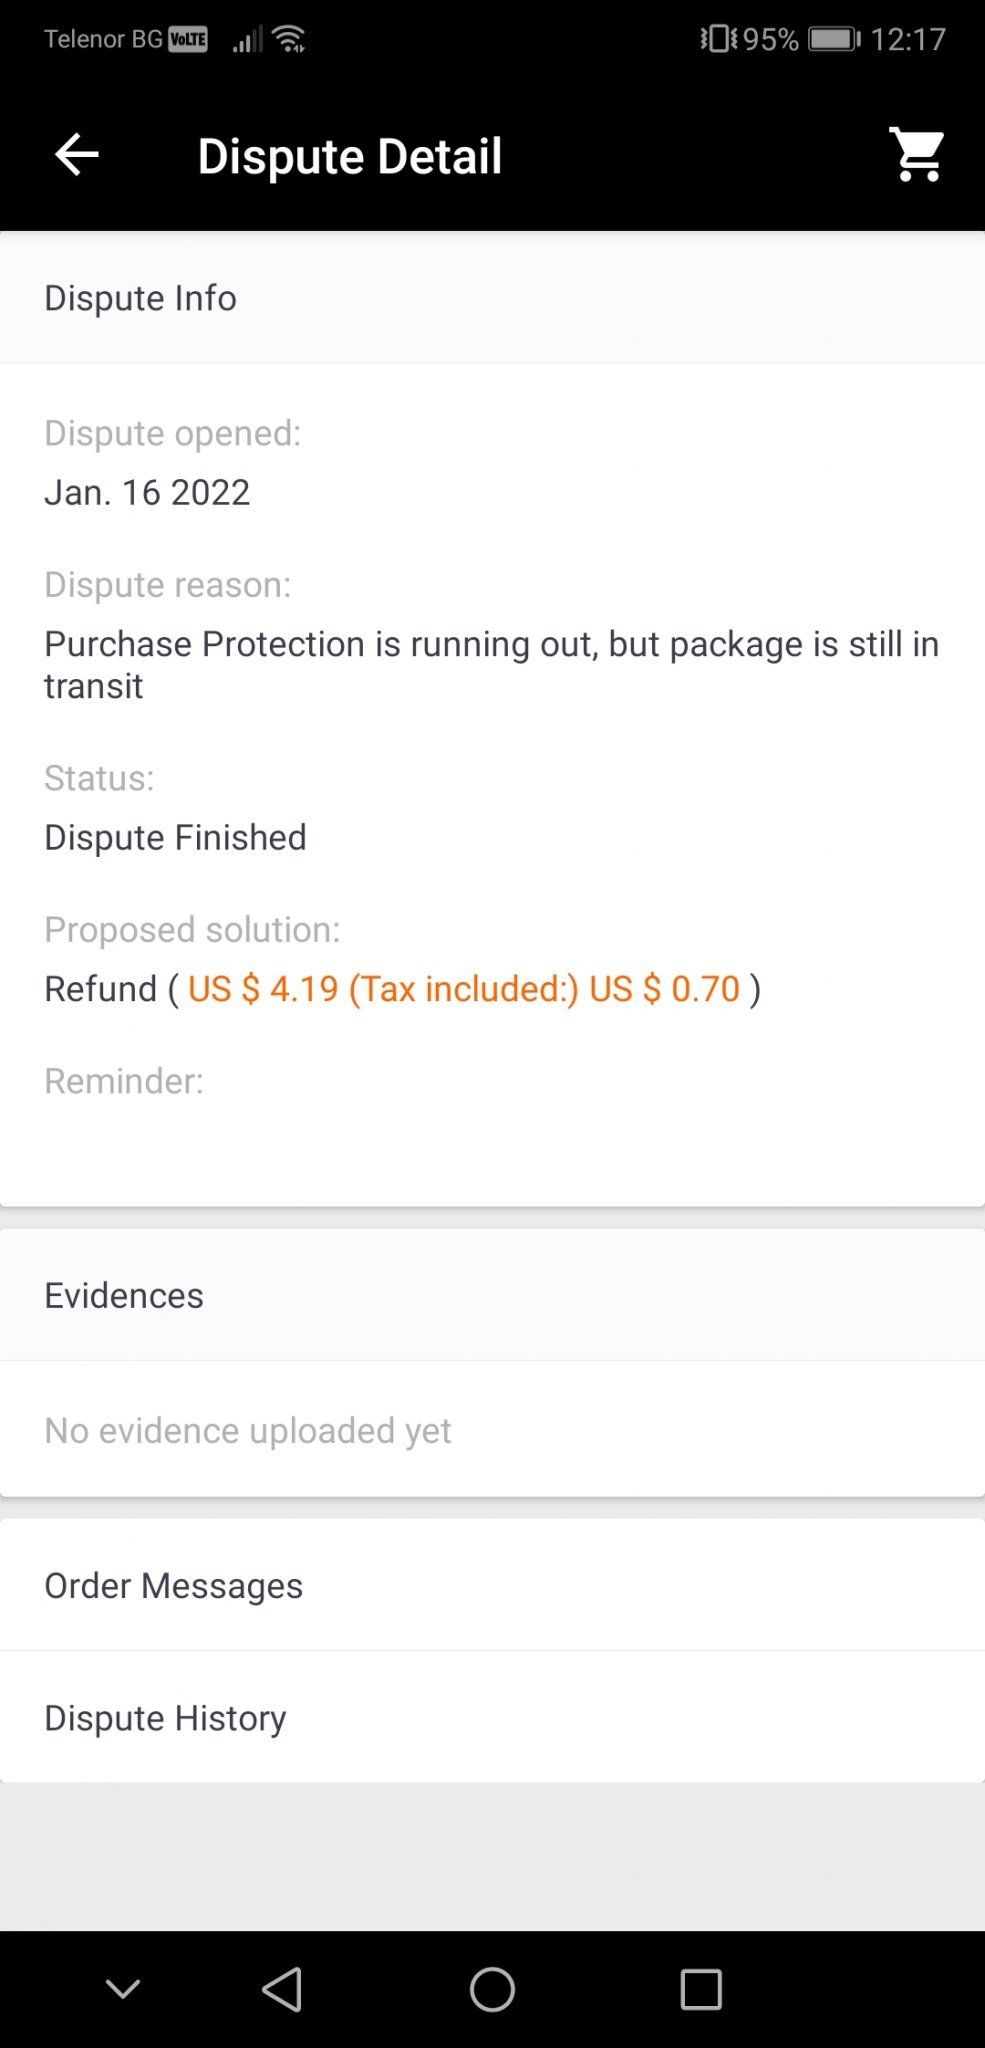Tap the dispute opened date Jan. 16 2022
Screen dimensions: 985x2048
pos(147,492)
